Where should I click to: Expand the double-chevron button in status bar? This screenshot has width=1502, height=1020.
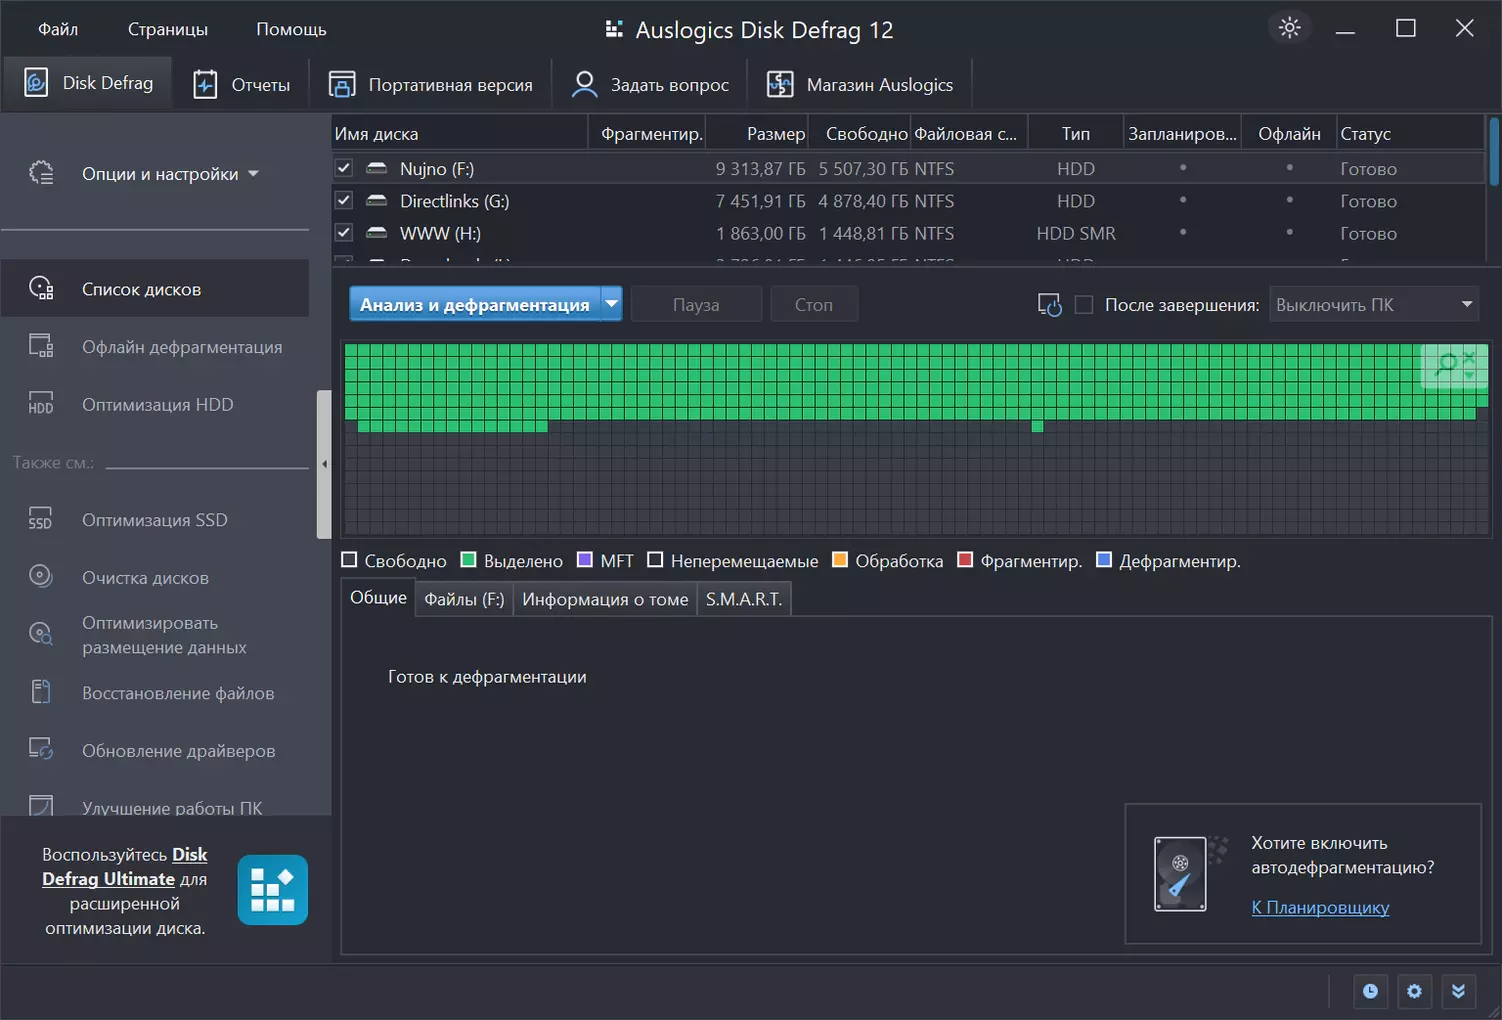click(1458, 991)
